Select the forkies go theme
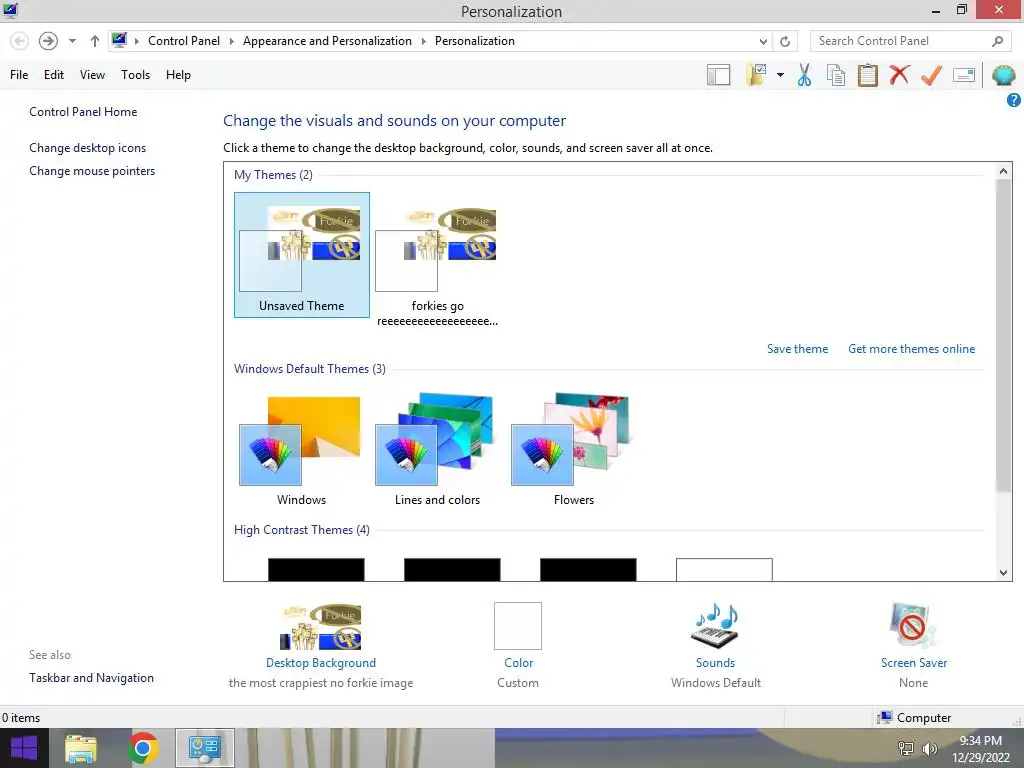 (x=437, y=261)
